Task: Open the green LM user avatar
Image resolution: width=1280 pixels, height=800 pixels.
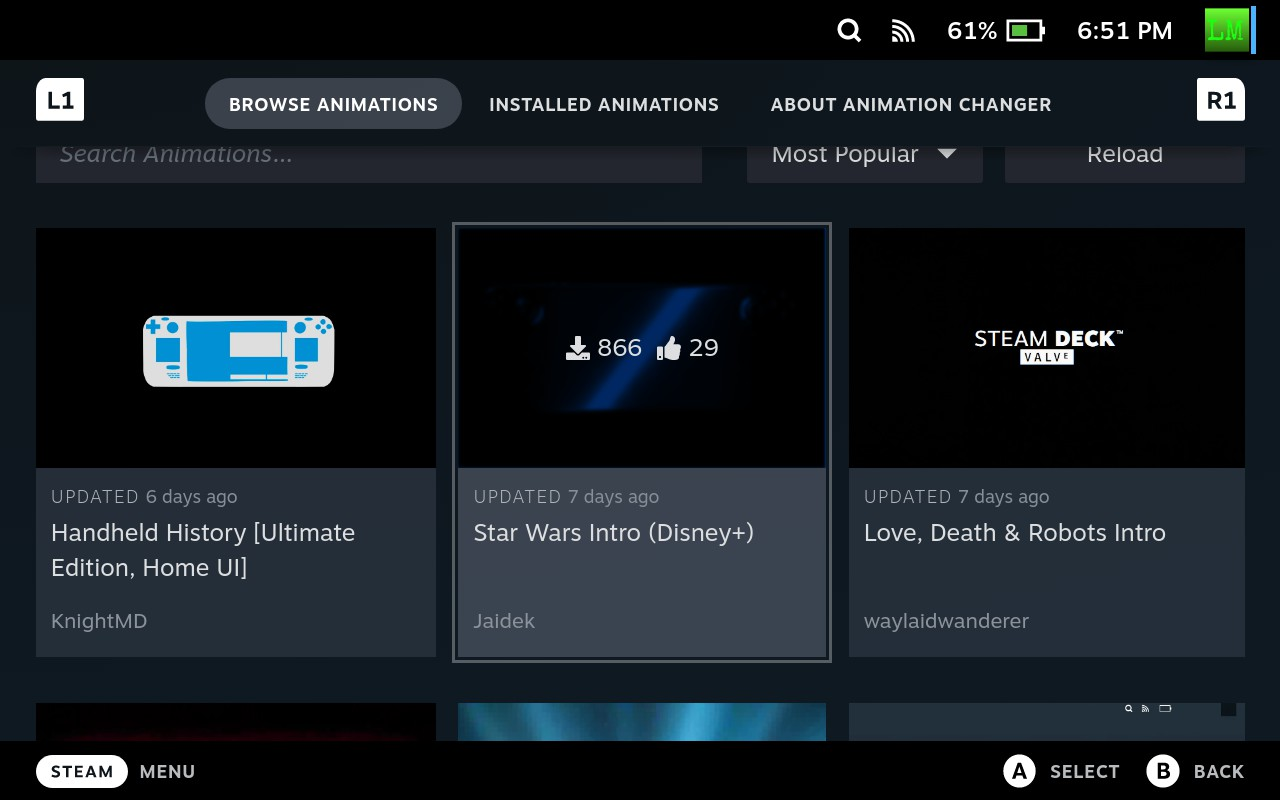Action: click(x=1227, y=30)
